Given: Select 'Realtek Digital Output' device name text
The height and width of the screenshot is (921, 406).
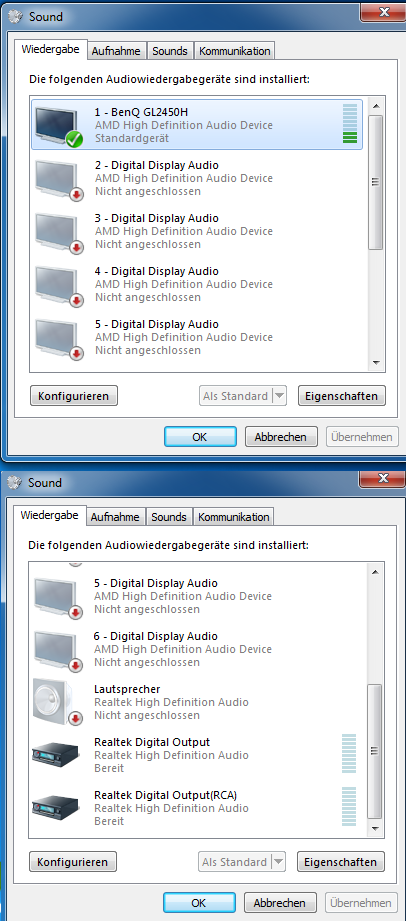Looking at the screenshot, I should [x=152, y=742].
